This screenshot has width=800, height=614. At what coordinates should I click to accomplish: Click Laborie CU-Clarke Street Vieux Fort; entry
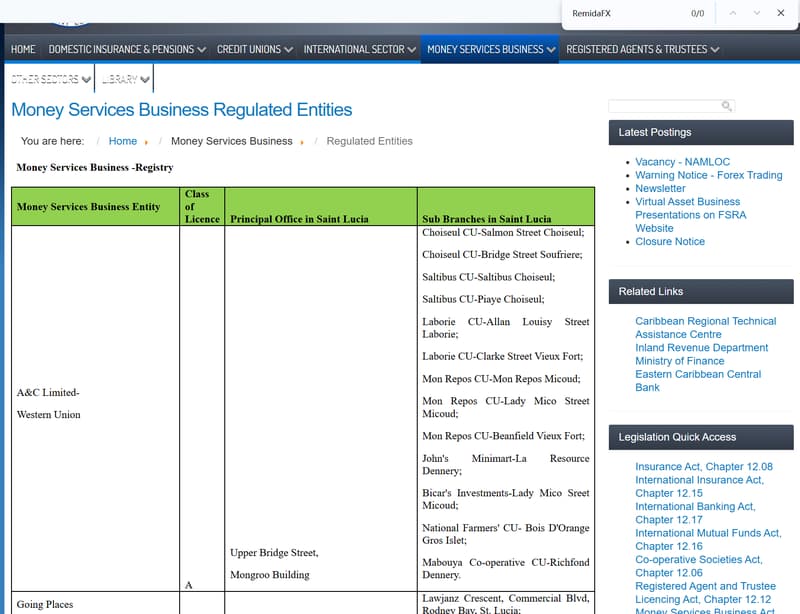(x=503, y=356)
